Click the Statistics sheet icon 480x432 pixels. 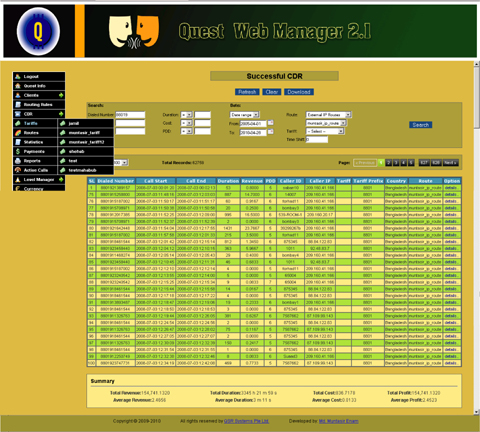click(x=18, y=142)
